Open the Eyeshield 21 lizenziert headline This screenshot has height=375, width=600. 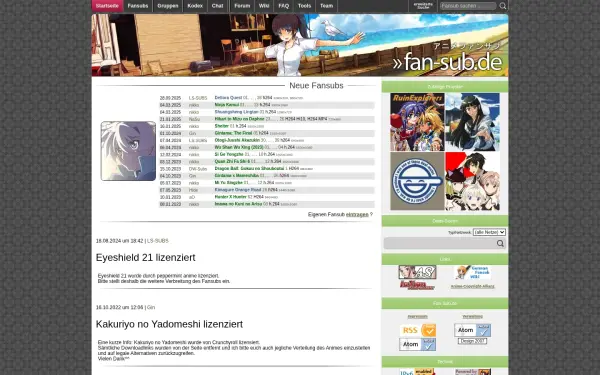pyautogui.click(x=145, y=258)
